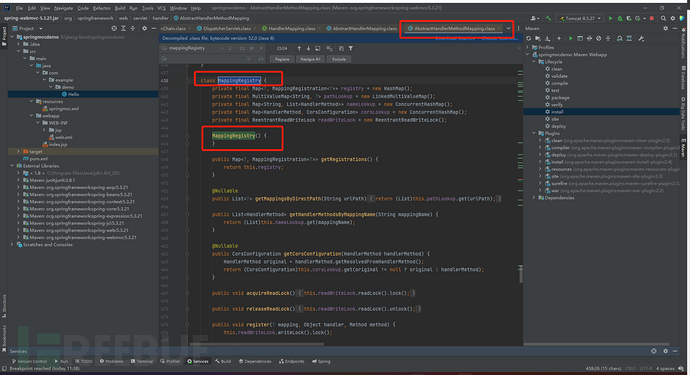Open the Refactor menu

[101, 8]
